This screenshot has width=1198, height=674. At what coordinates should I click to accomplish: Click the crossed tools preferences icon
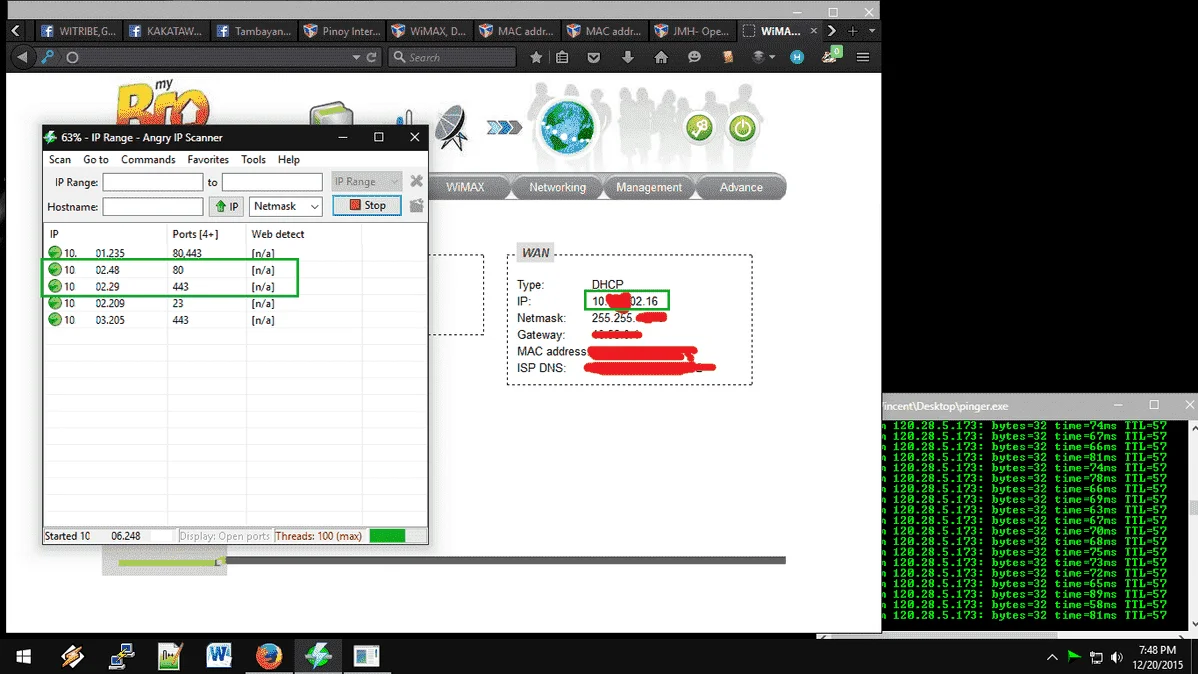[416, 181]
